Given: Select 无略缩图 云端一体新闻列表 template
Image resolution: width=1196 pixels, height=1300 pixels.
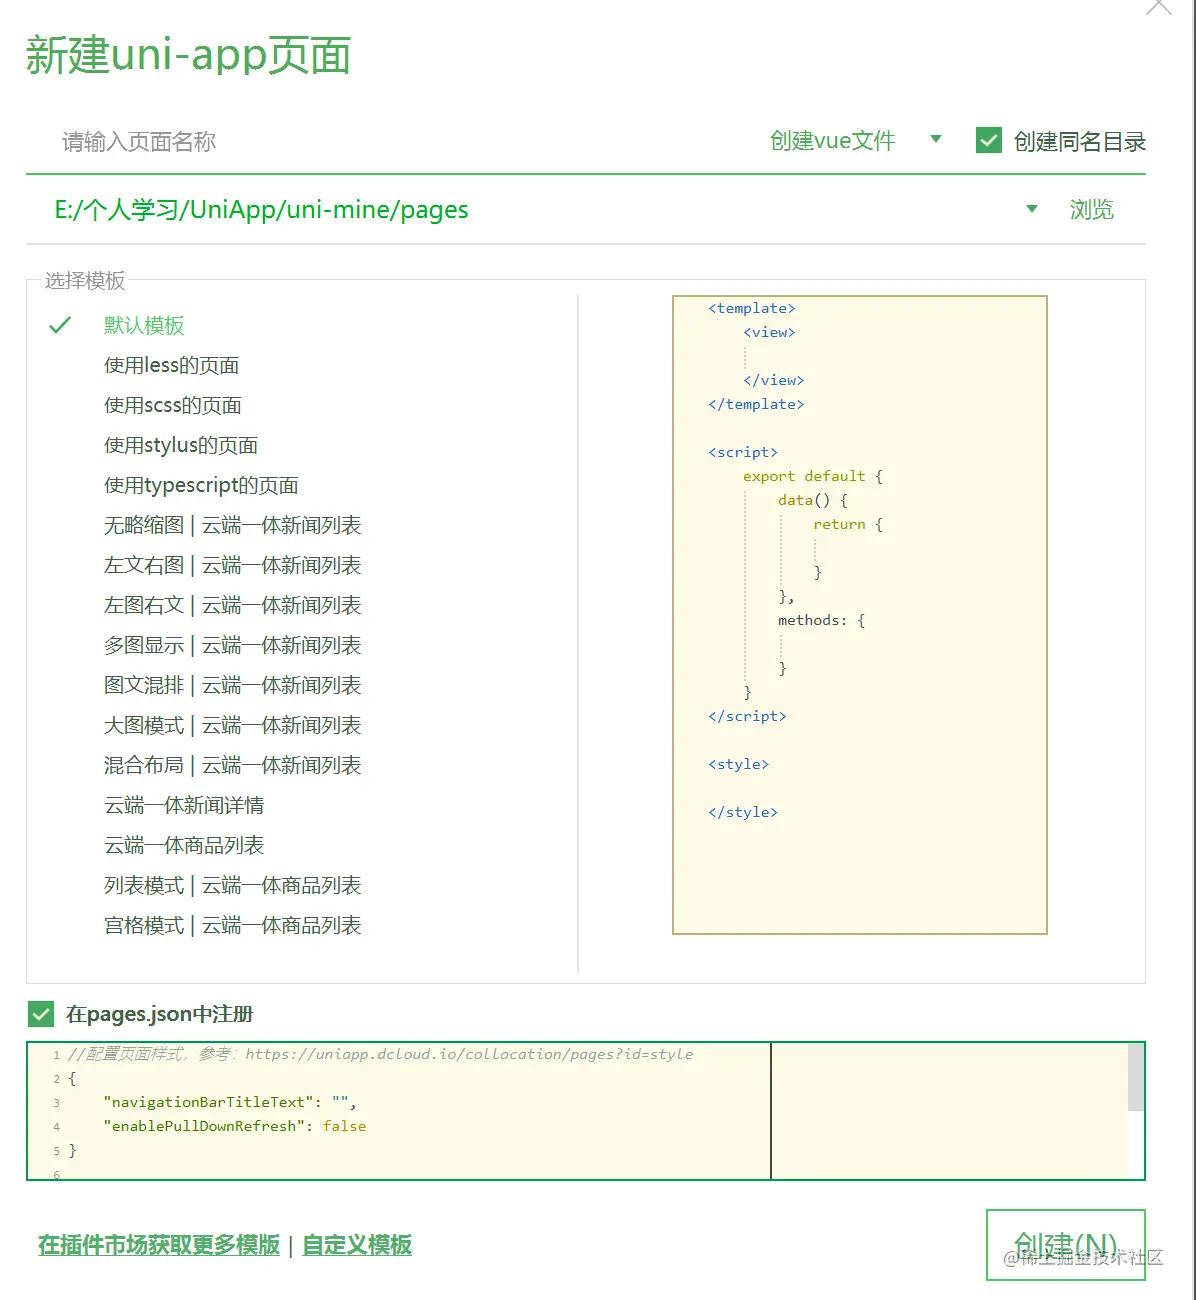Looking at the screenshot, I should point(232,525).
